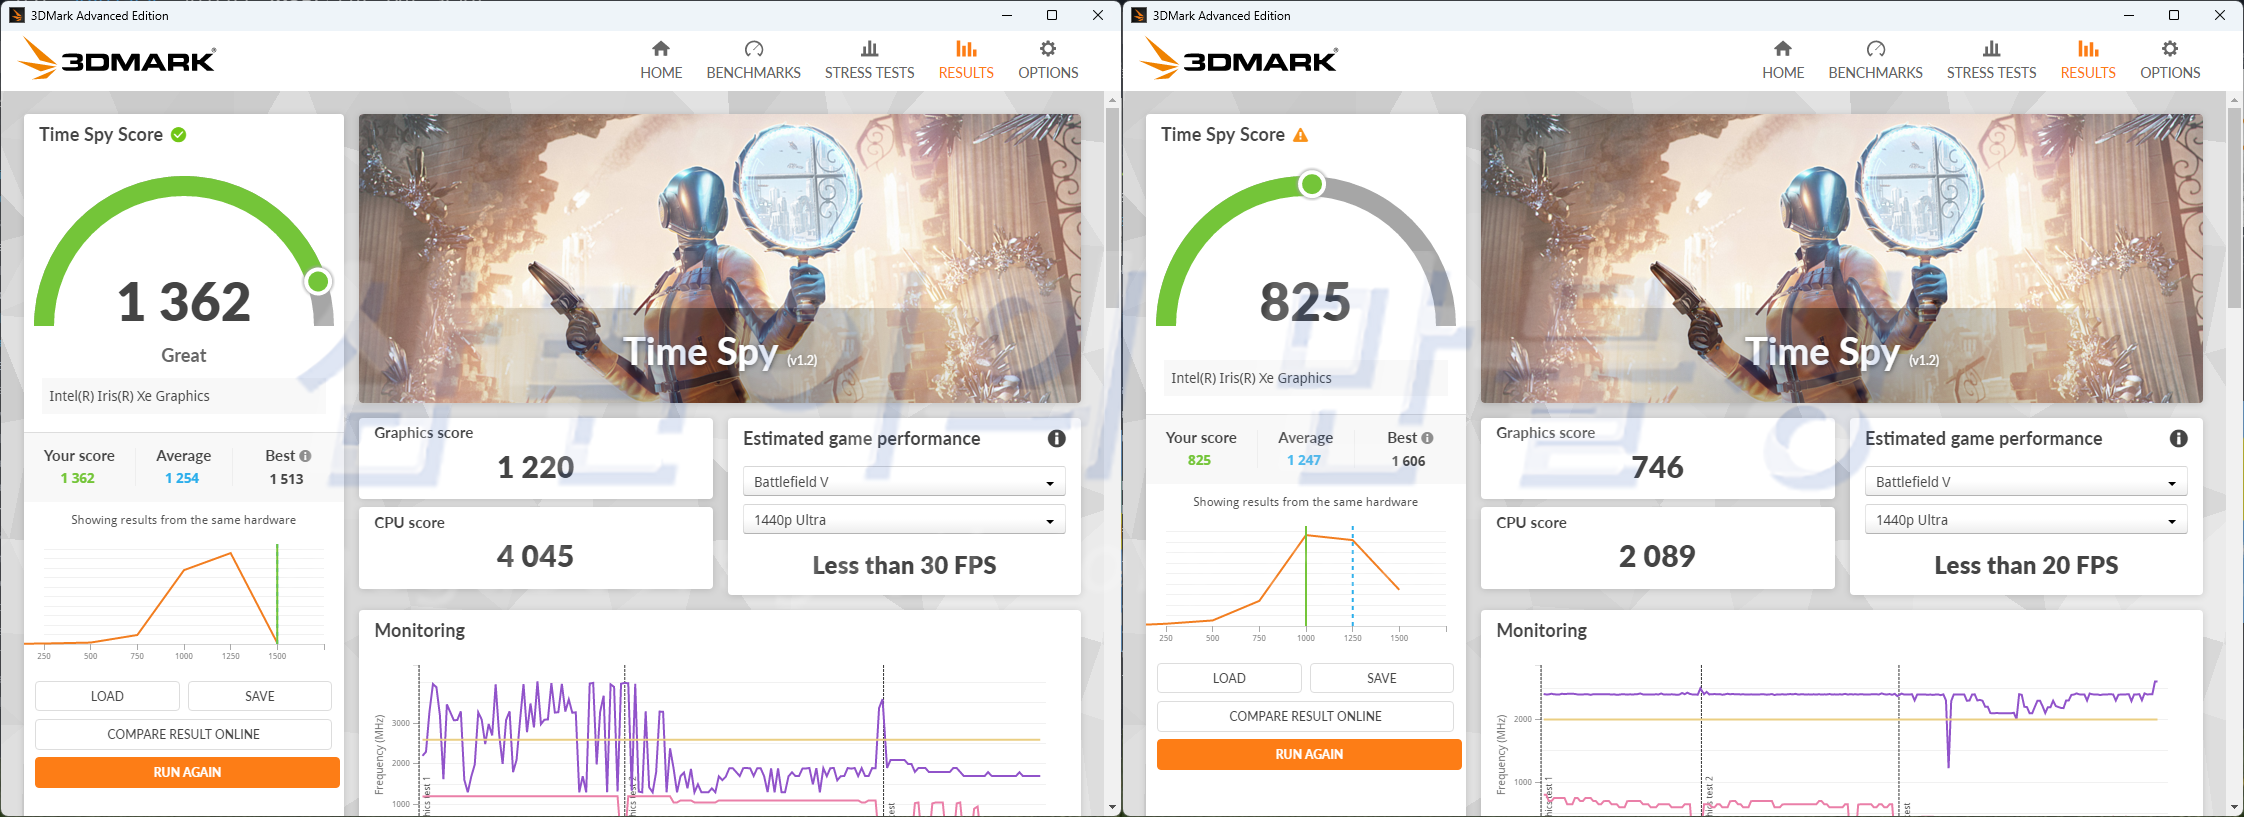The width and height of the screenshot is (2244, 817).
Task: Click Graphics score value 1 220
Action: [x=535, y=467]
